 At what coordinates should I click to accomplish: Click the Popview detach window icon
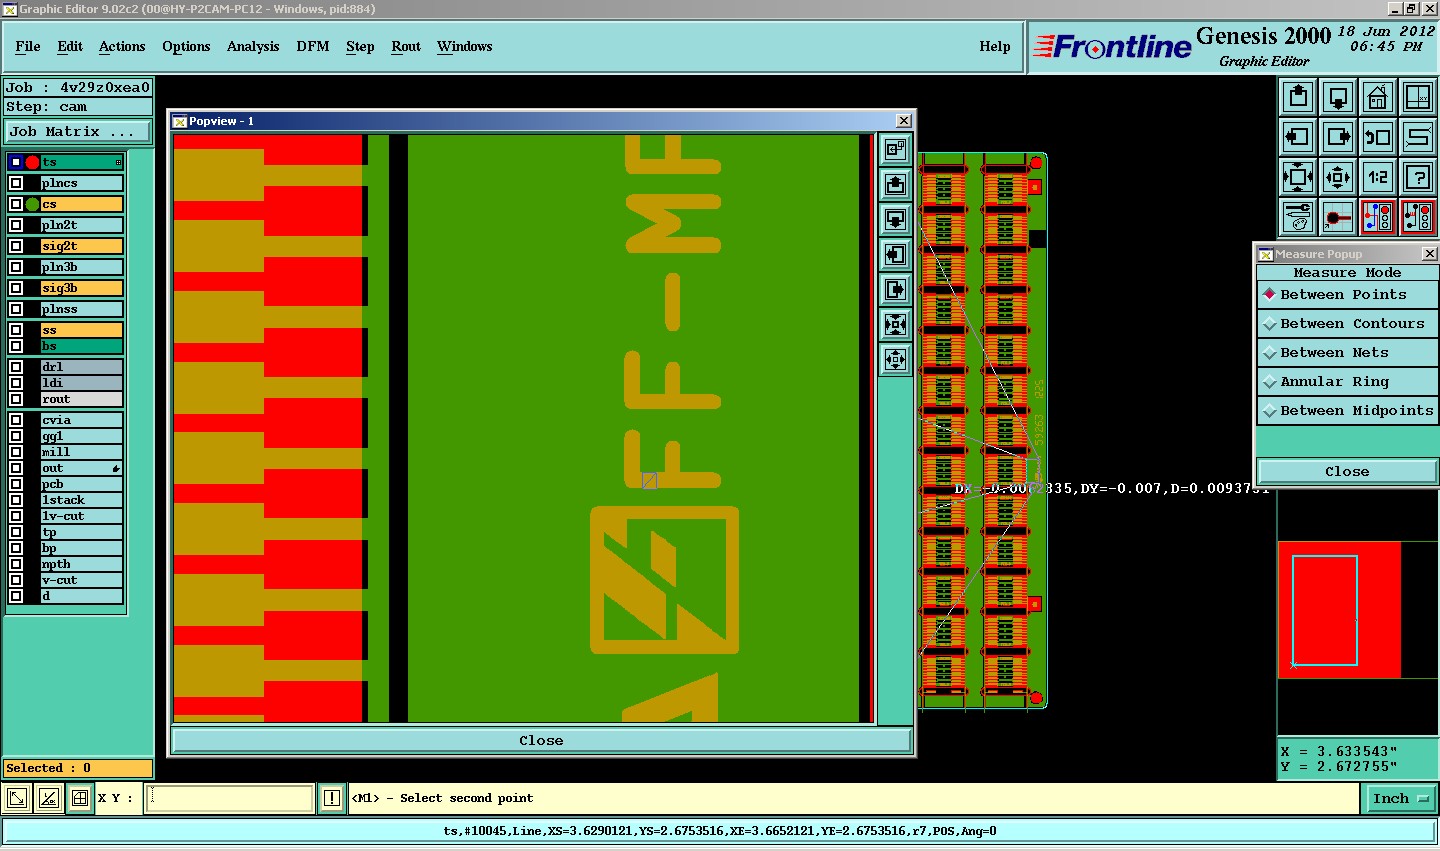tap(895, 150)
